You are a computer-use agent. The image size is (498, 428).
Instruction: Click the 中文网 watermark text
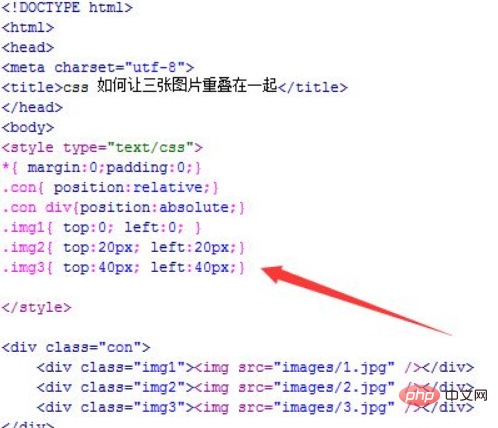coord(466,396)
